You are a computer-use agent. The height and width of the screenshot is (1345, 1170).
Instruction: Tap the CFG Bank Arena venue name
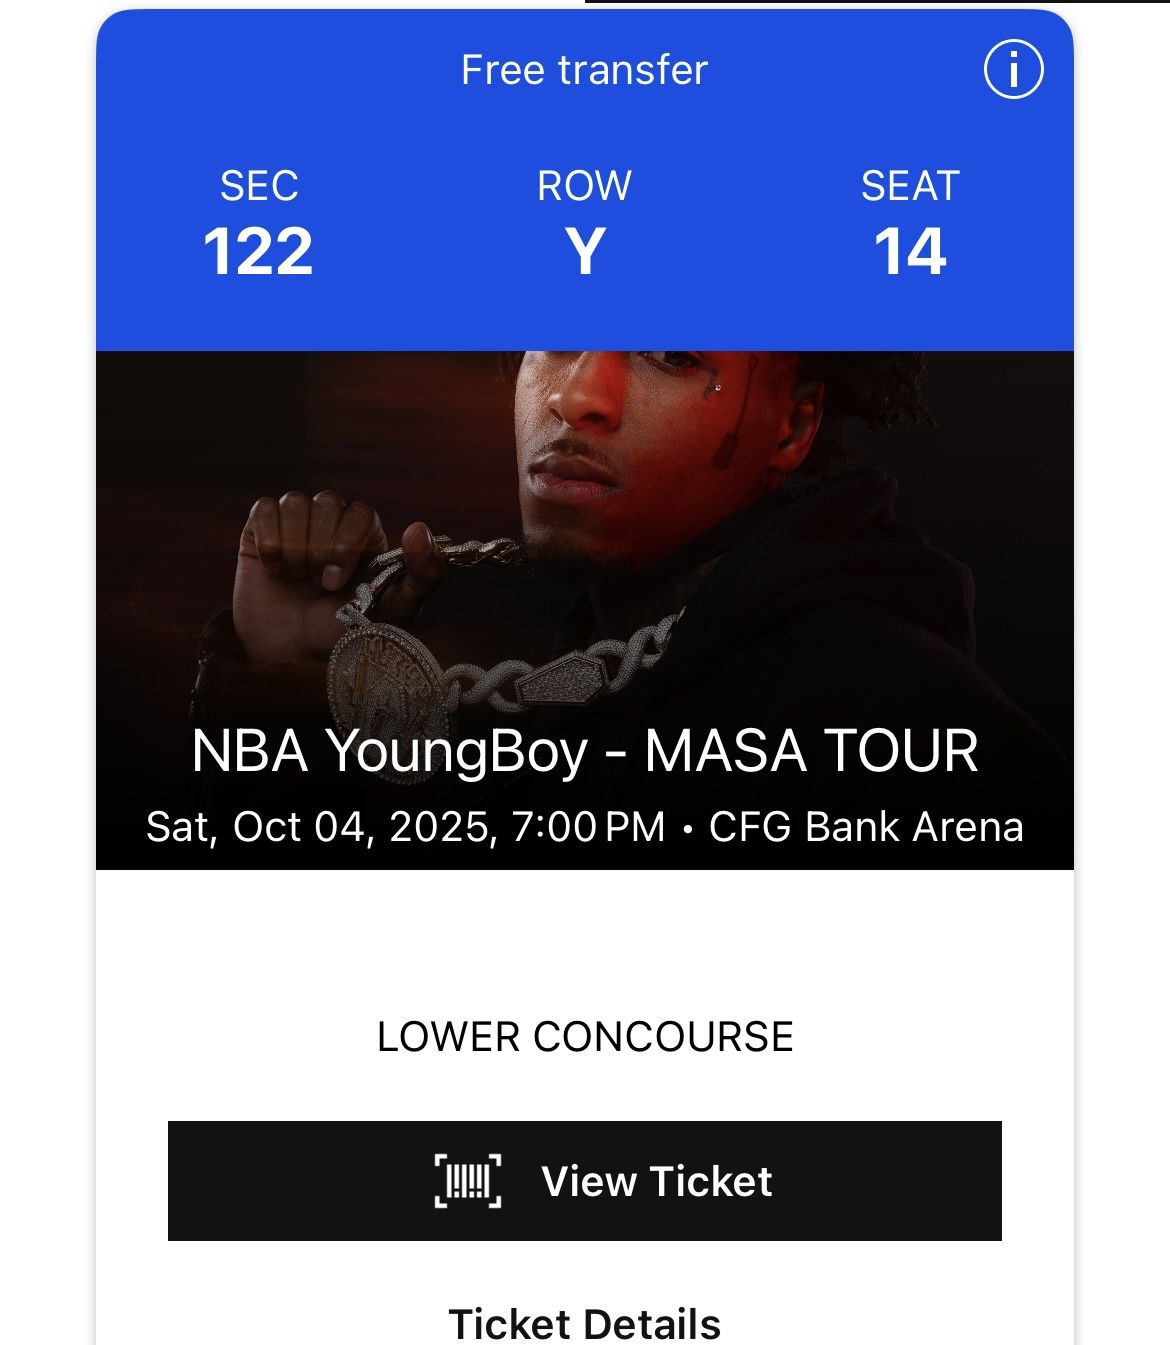click(866, 827)
